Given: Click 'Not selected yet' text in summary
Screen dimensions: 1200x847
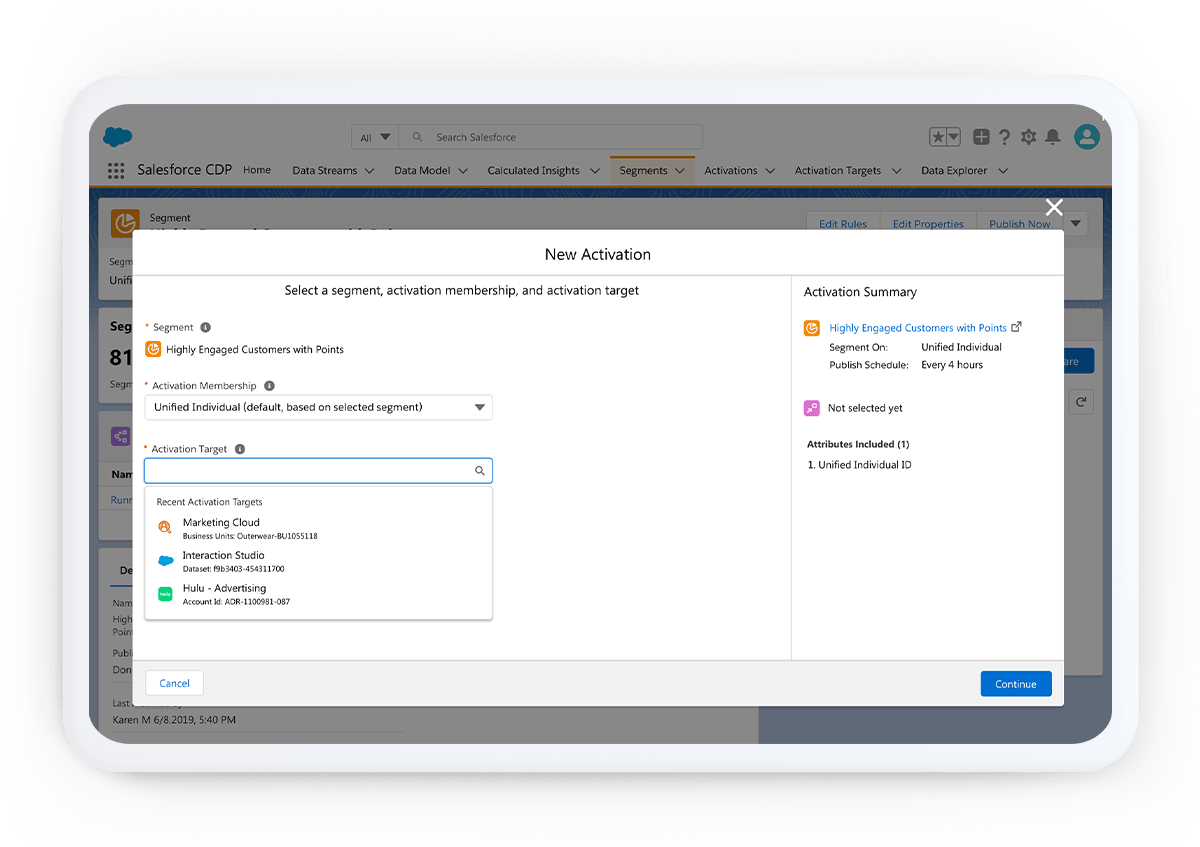Looking at the screenshot, I should point(865,408).
